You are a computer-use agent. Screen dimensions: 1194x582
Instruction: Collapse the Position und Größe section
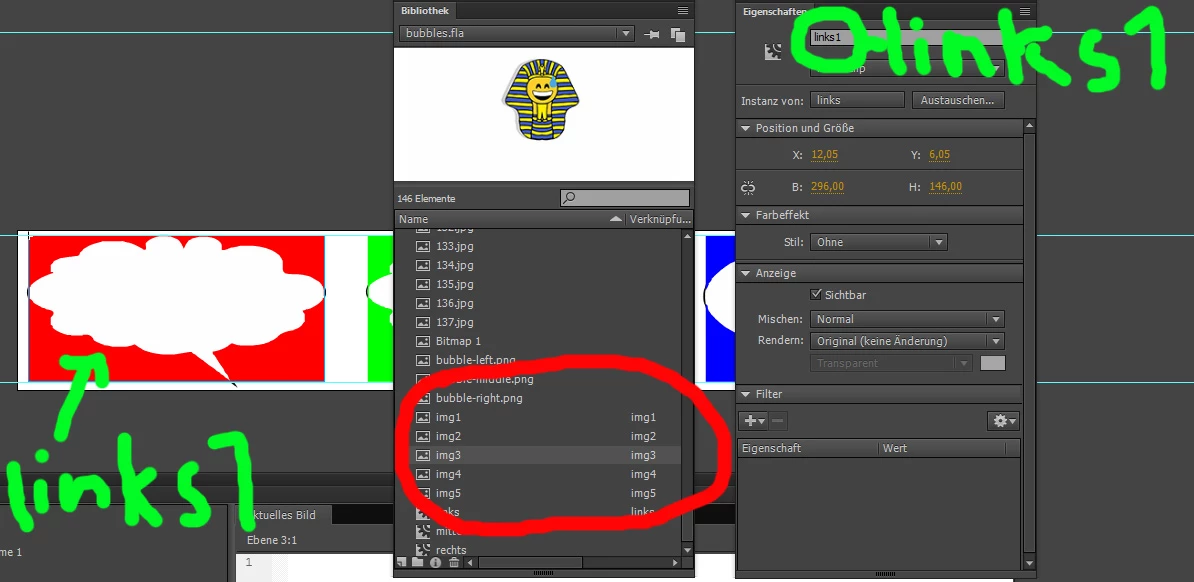click(745, 128)
